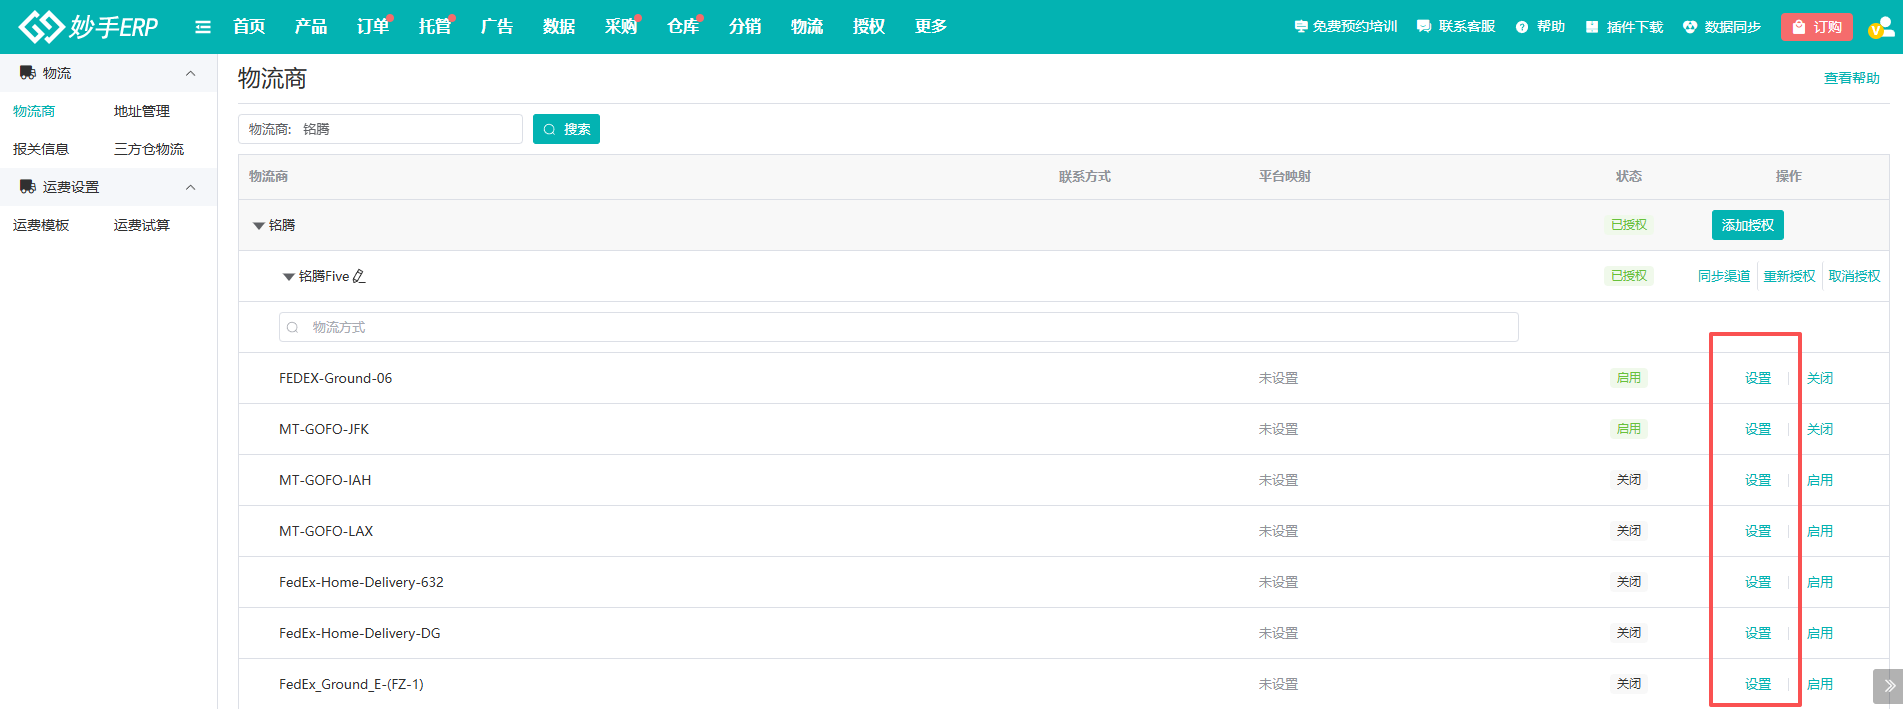1903x709 pixels.
Task: Open 联系客服 chat icon in header
Action: [1424, 27]
